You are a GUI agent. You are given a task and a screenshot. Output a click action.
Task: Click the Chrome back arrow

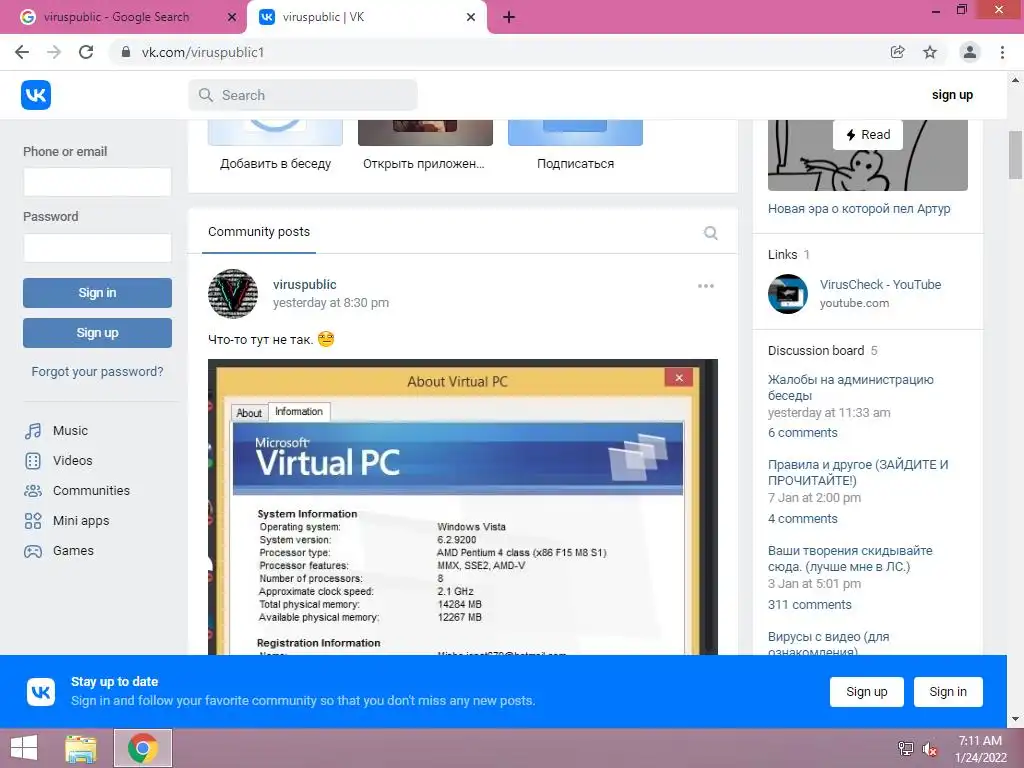click(22, 52)
